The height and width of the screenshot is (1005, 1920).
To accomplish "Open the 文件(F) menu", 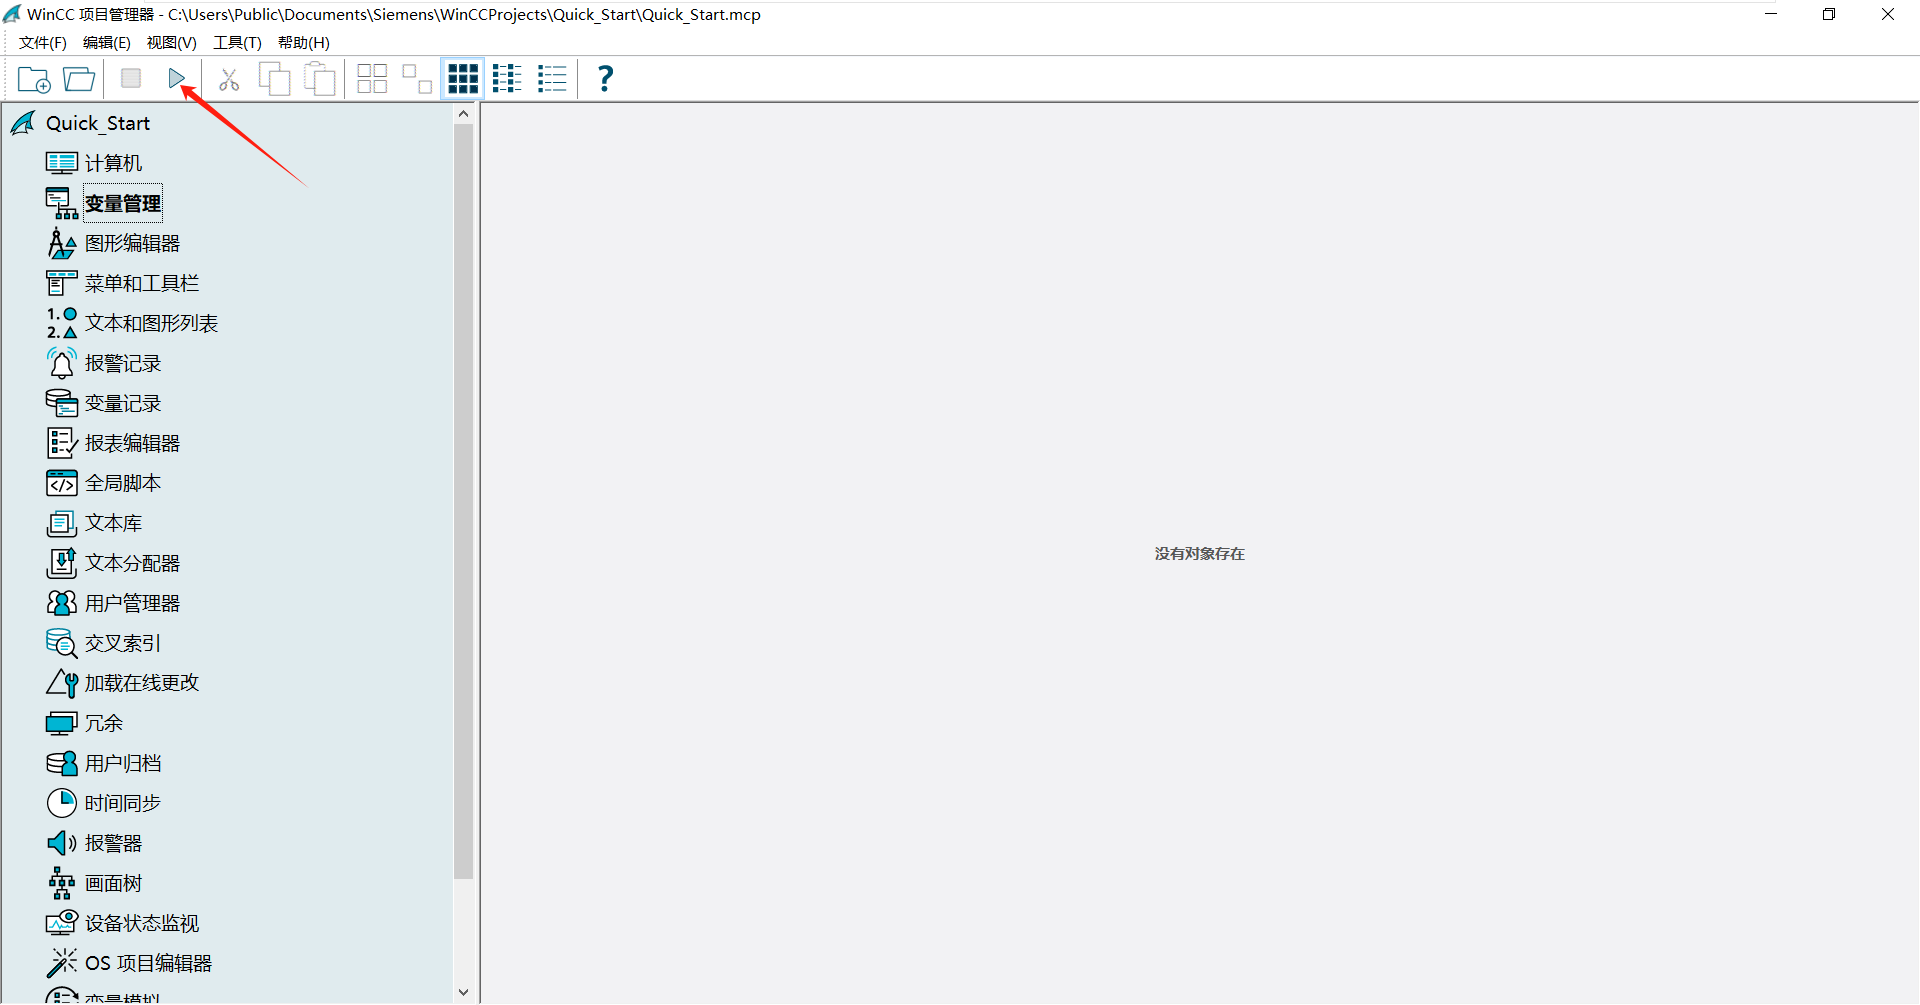I will [43, 42].
